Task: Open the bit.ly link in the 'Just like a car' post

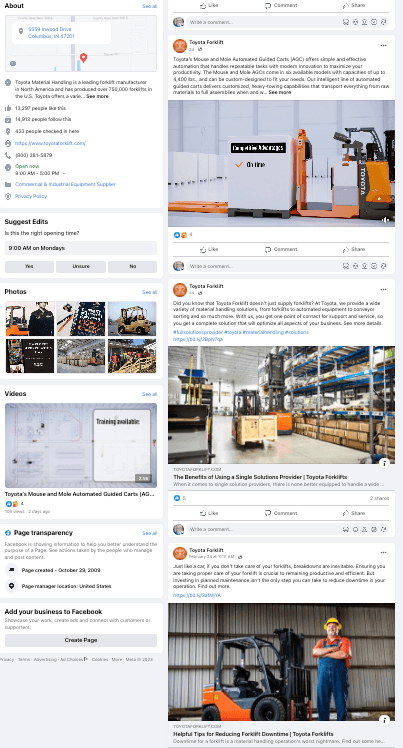Action: point(197,595)
